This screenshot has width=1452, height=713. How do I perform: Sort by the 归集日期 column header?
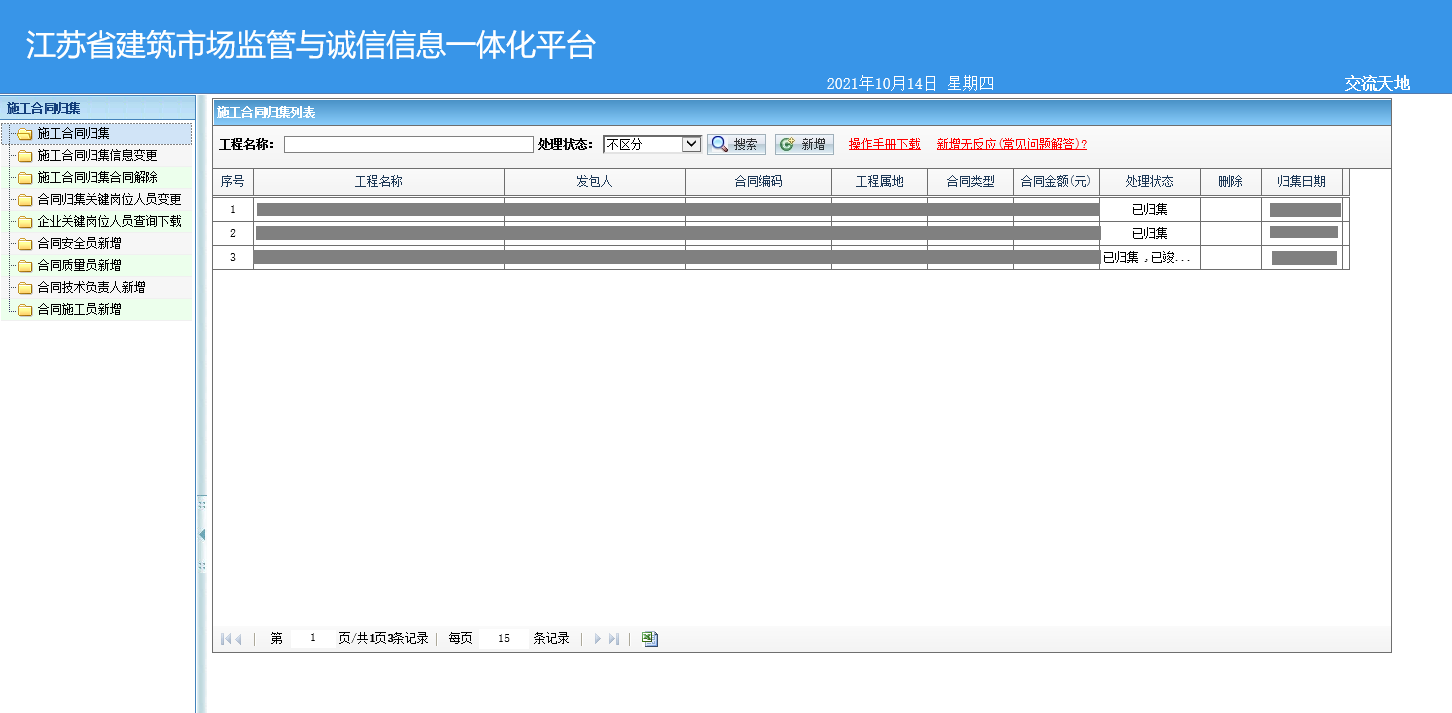pyautogui.click(x=1300, y=181)
